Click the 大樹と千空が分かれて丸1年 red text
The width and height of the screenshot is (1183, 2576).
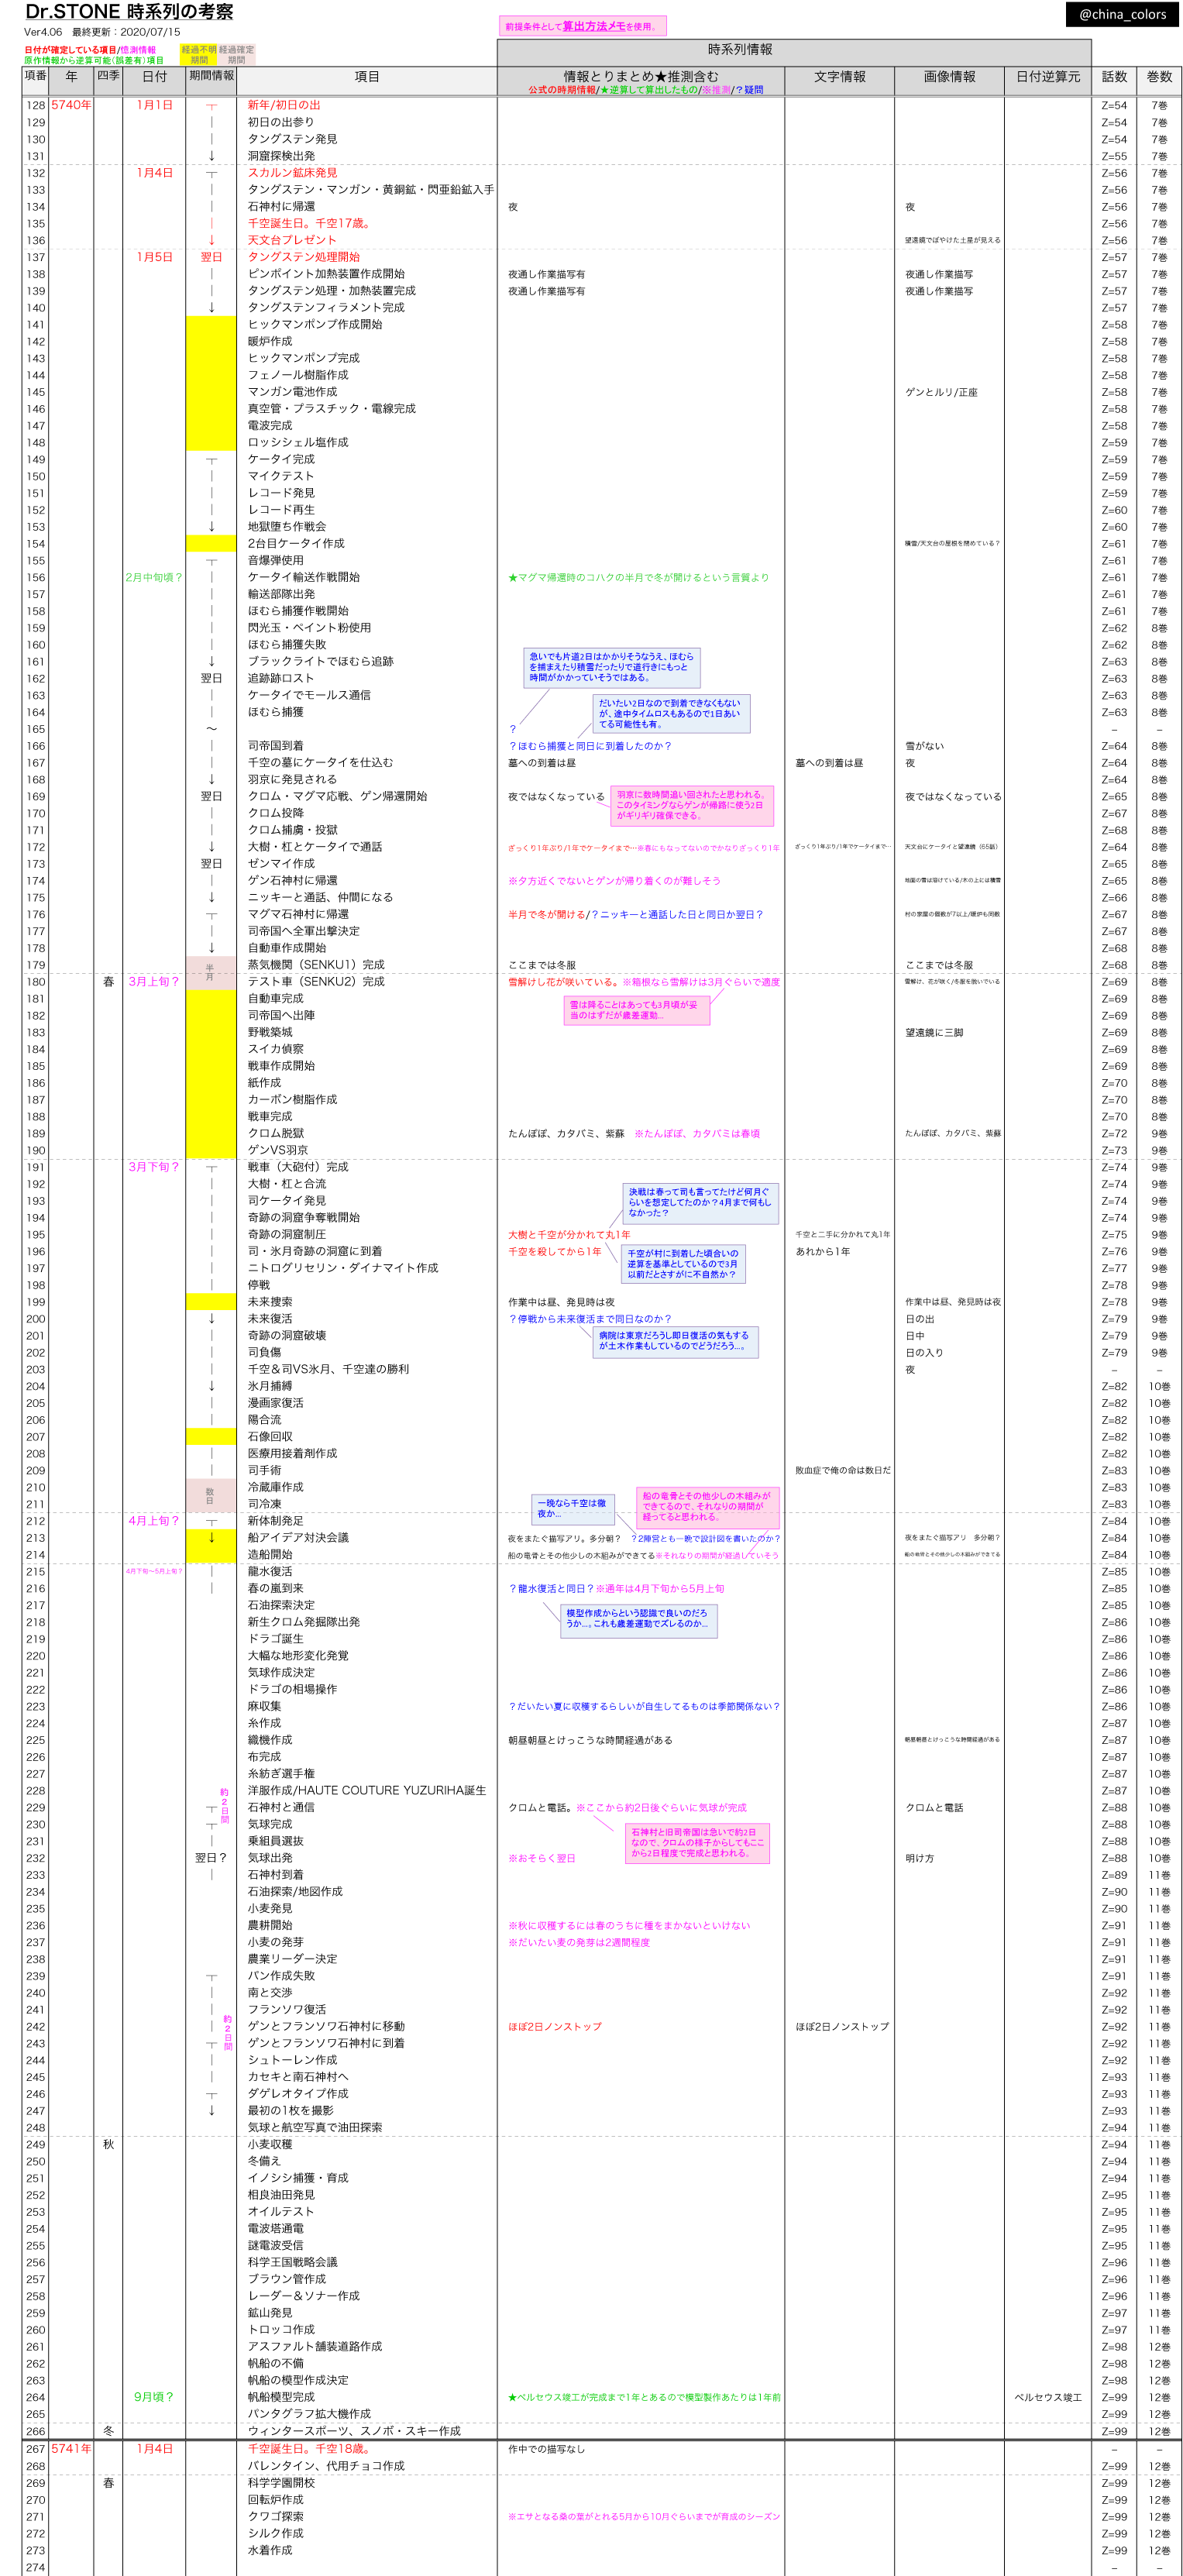pyautogui.click(x=569, y=1235)
